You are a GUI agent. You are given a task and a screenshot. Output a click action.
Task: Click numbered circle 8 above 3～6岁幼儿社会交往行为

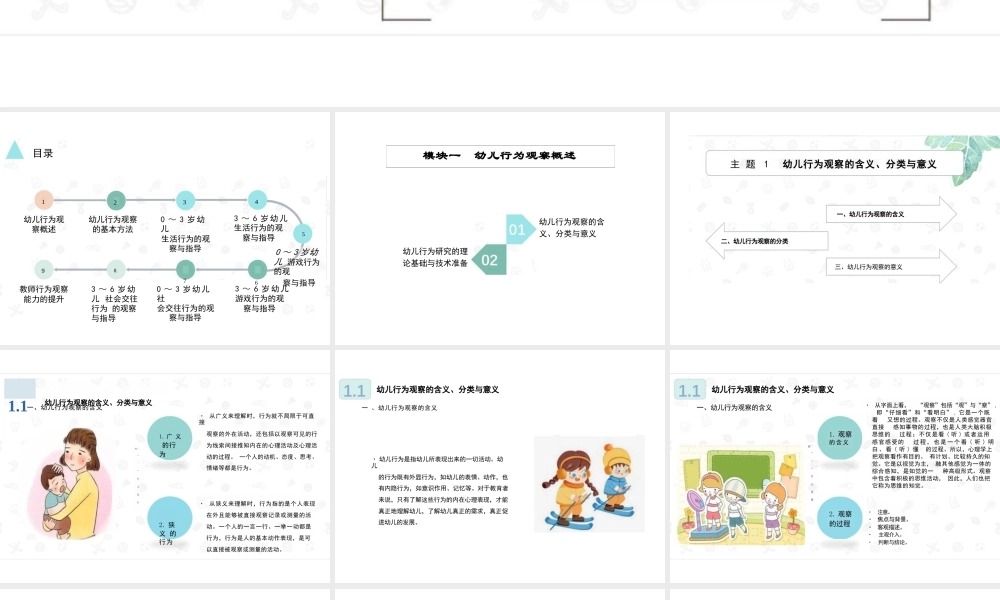(116, 270)
